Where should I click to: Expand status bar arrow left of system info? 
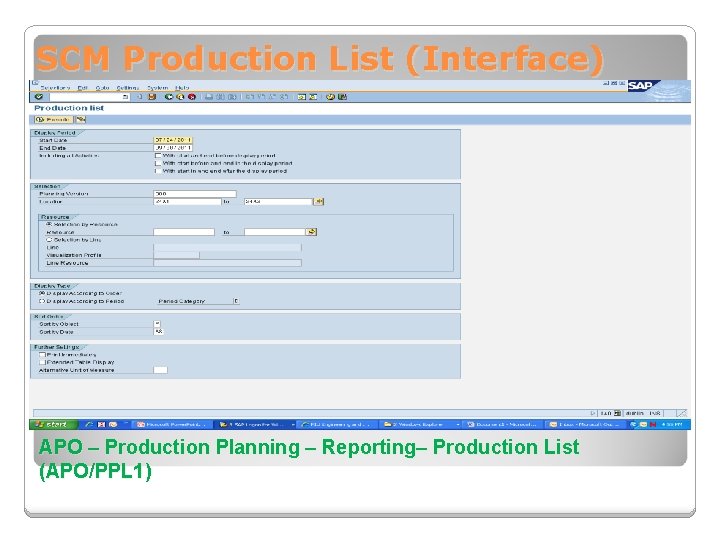click(592, 413)
